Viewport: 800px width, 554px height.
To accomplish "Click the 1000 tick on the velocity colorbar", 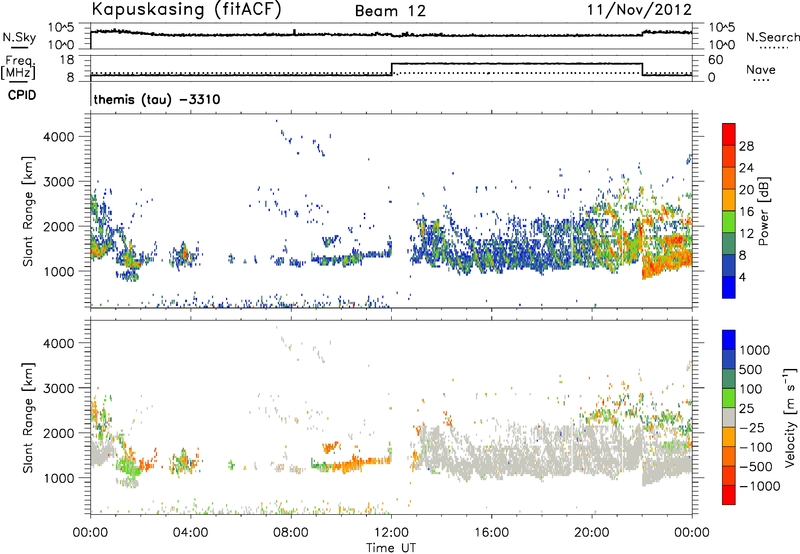I will tap(755, 350).
